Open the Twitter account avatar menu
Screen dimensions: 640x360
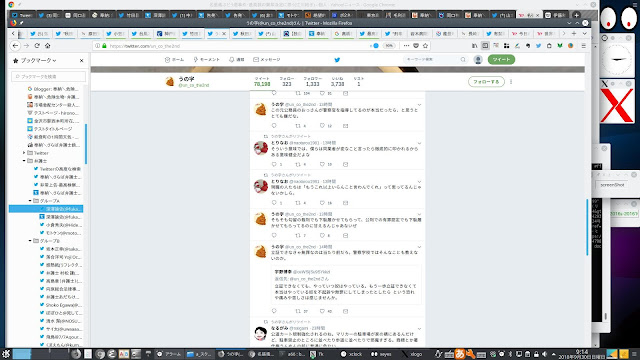coord(478,60)
